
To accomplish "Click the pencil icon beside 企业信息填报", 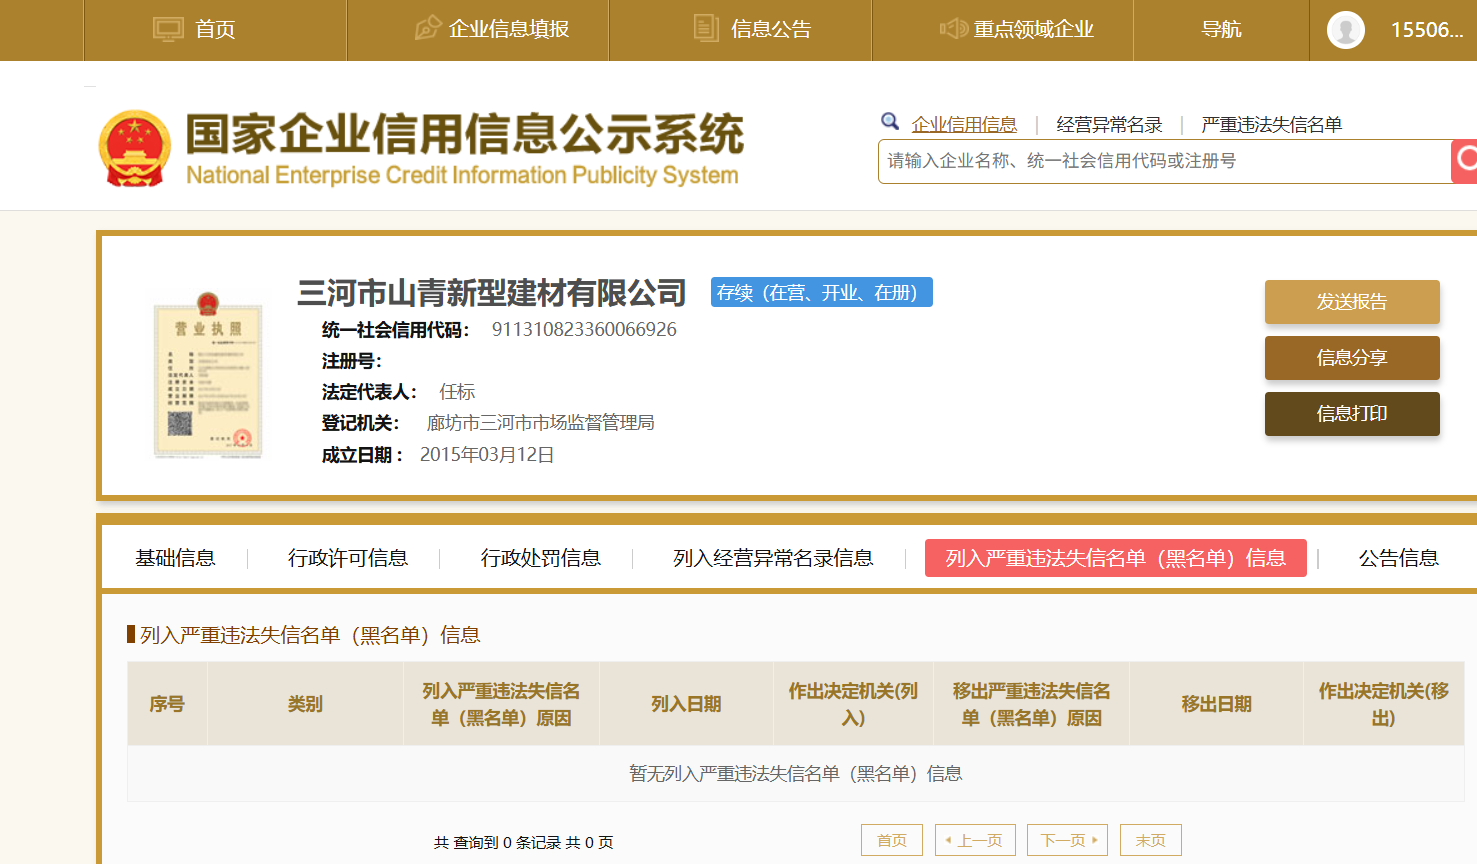I will [x=428, y=29].
